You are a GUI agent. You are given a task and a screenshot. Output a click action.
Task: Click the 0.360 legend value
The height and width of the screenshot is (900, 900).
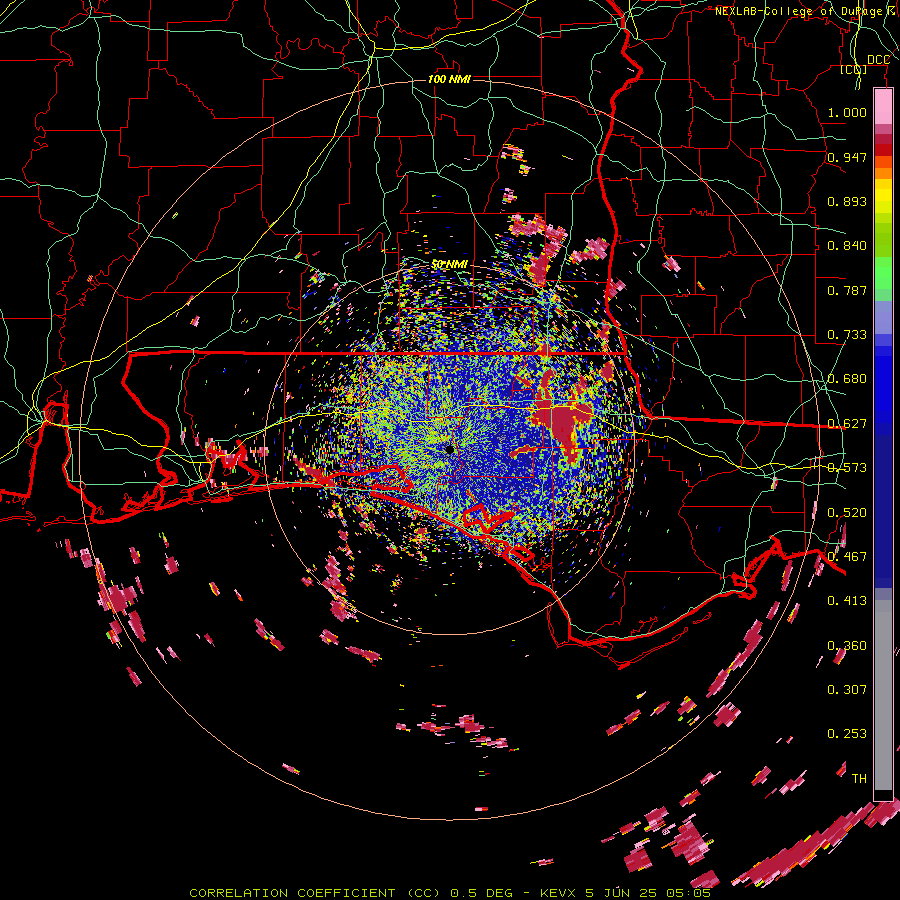coord(847,646)
